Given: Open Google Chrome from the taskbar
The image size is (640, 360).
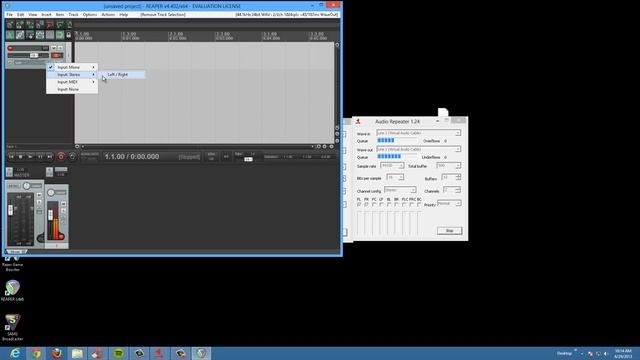Looking at the screenshot, I should coord(36,353).
